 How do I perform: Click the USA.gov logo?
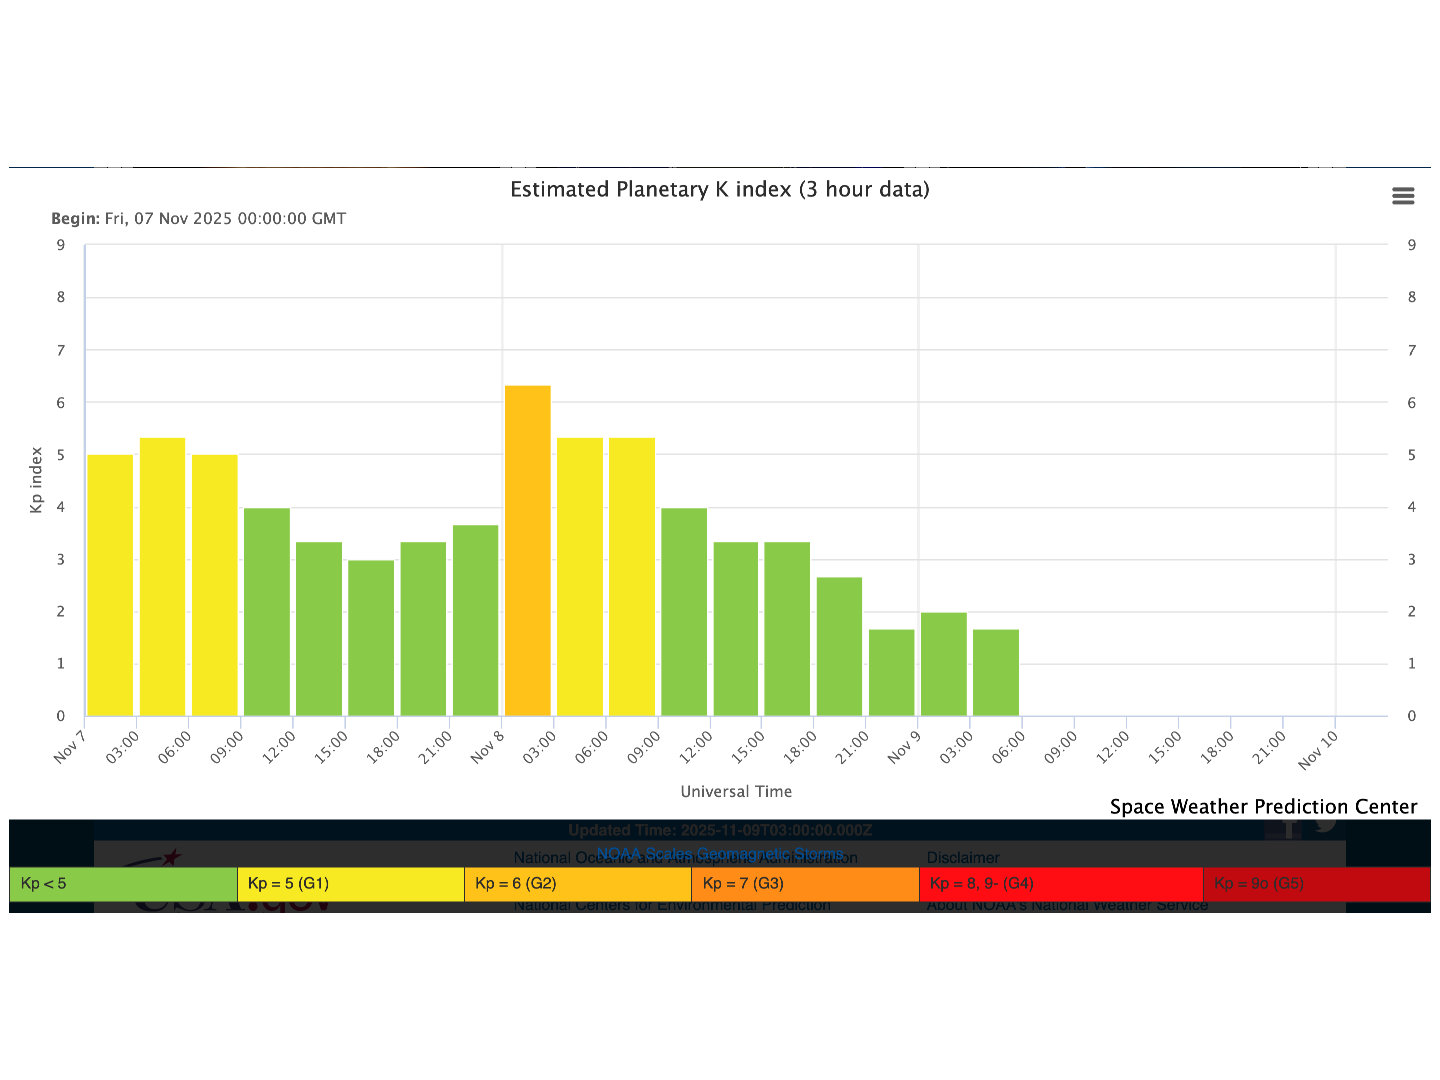click(x=230, y=904)
